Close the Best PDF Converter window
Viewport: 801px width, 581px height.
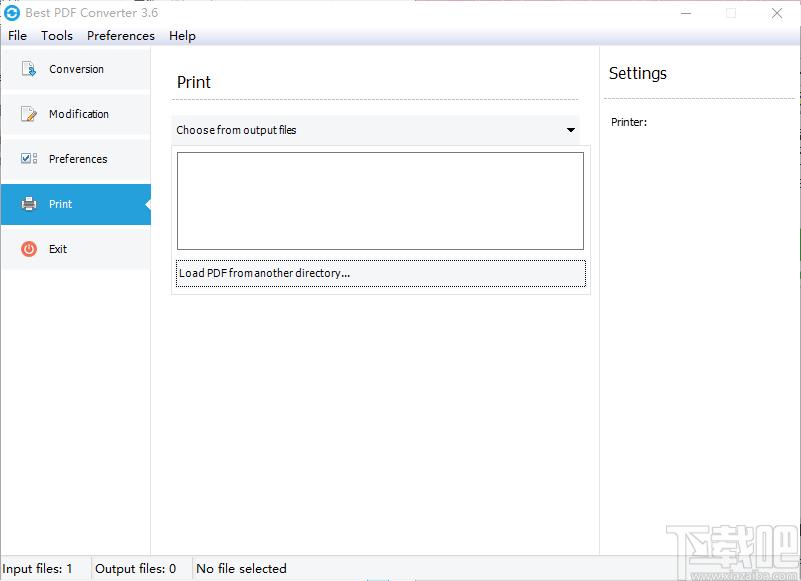click(776, 13)
